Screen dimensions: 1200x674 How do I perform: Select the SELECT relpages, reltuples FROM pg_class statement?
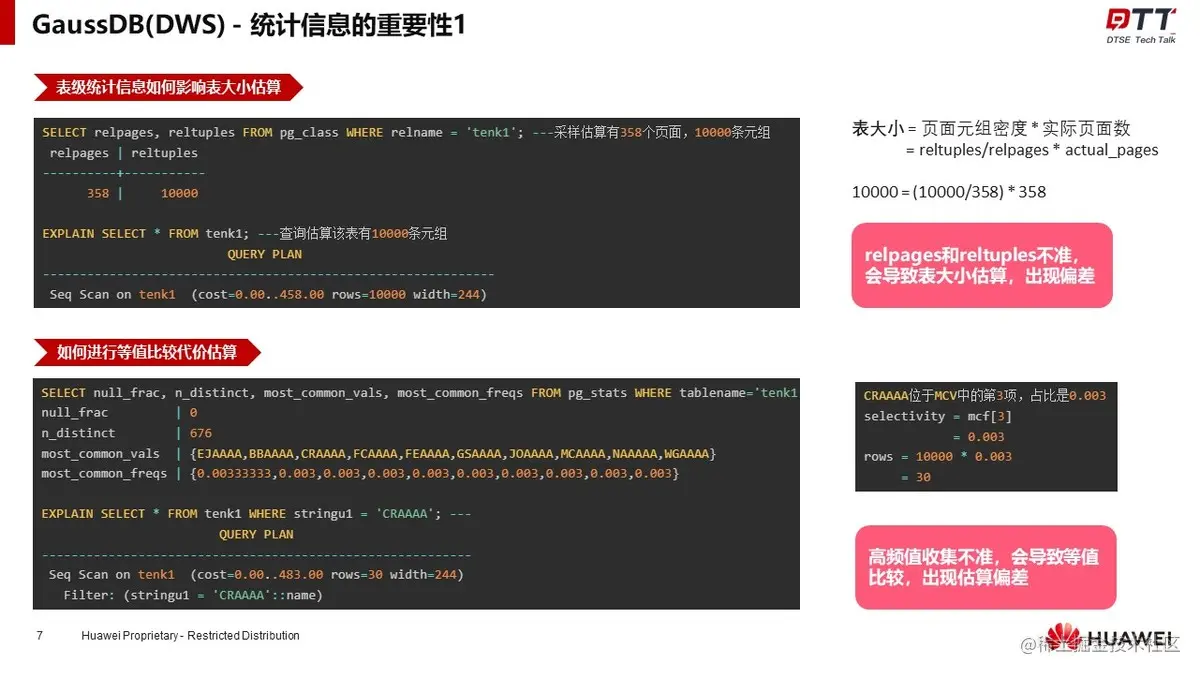point(283,132)
